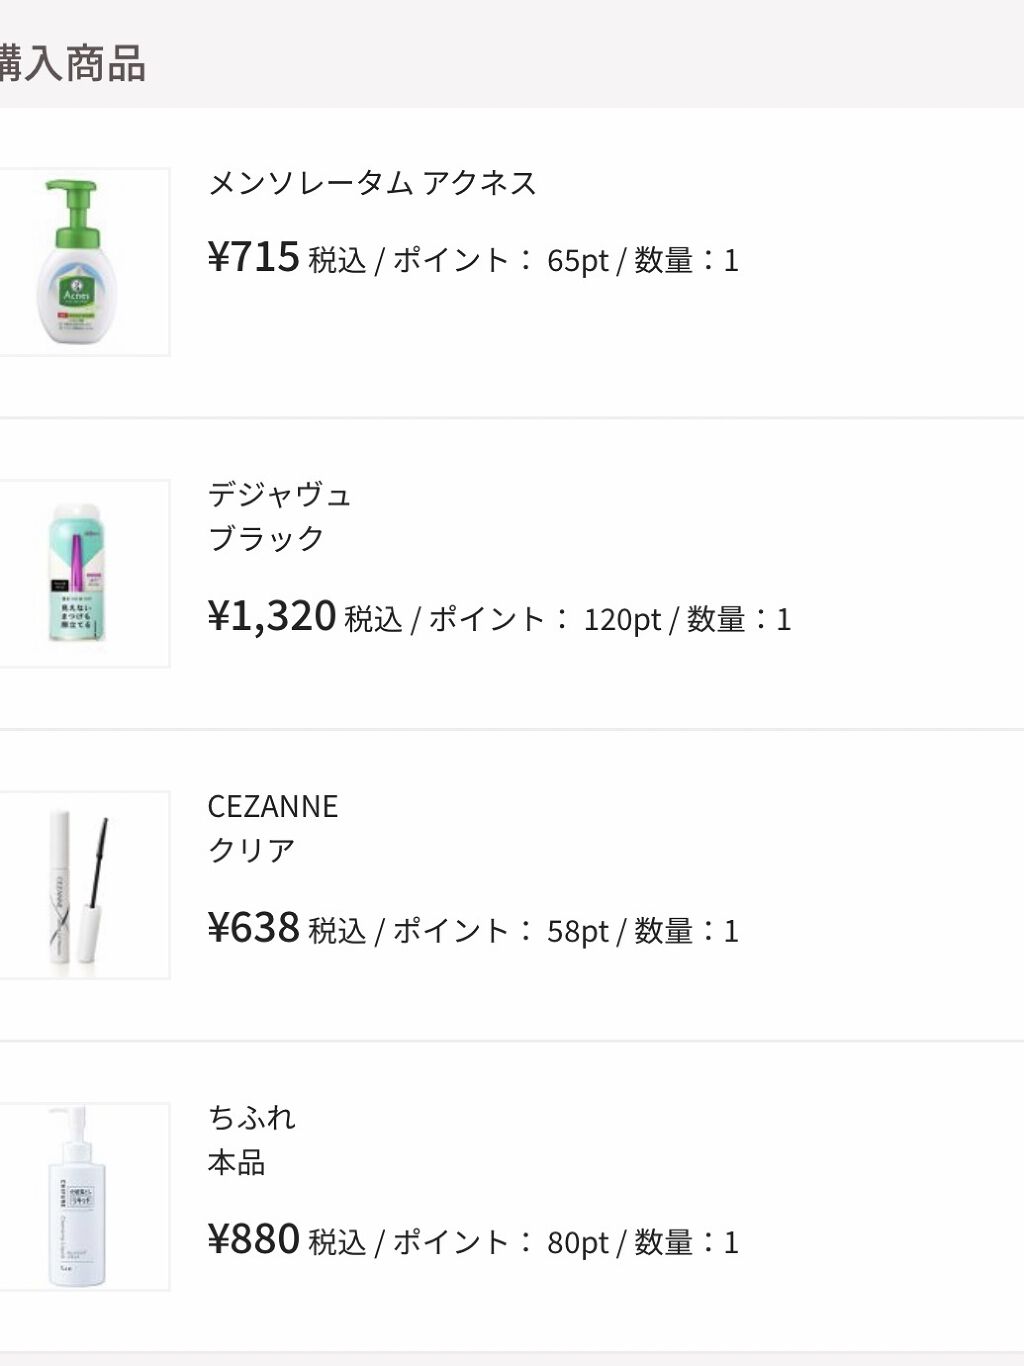Click the 58pt points text
The height and width of the screenshot is (1366, 1024).
point(577,932)
